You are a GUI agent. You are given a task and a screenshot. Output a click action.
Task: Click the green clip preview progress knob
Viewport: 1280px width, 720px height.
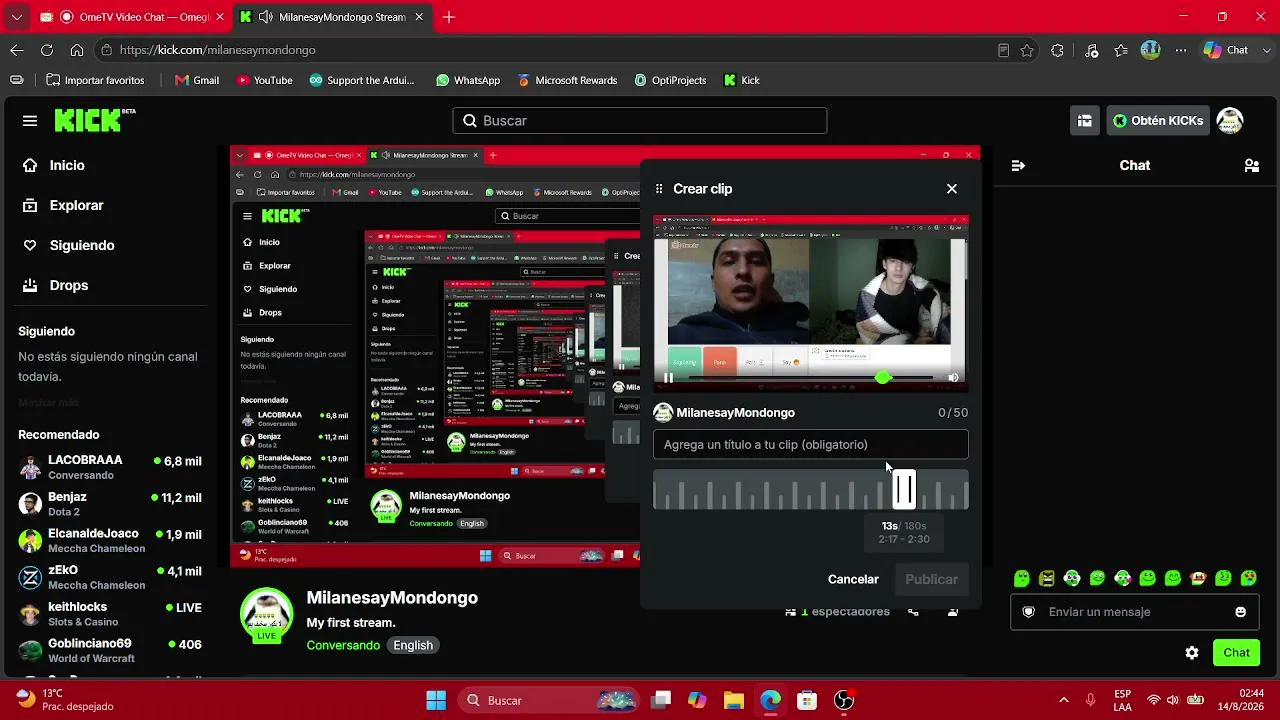[x=882, y=377]
